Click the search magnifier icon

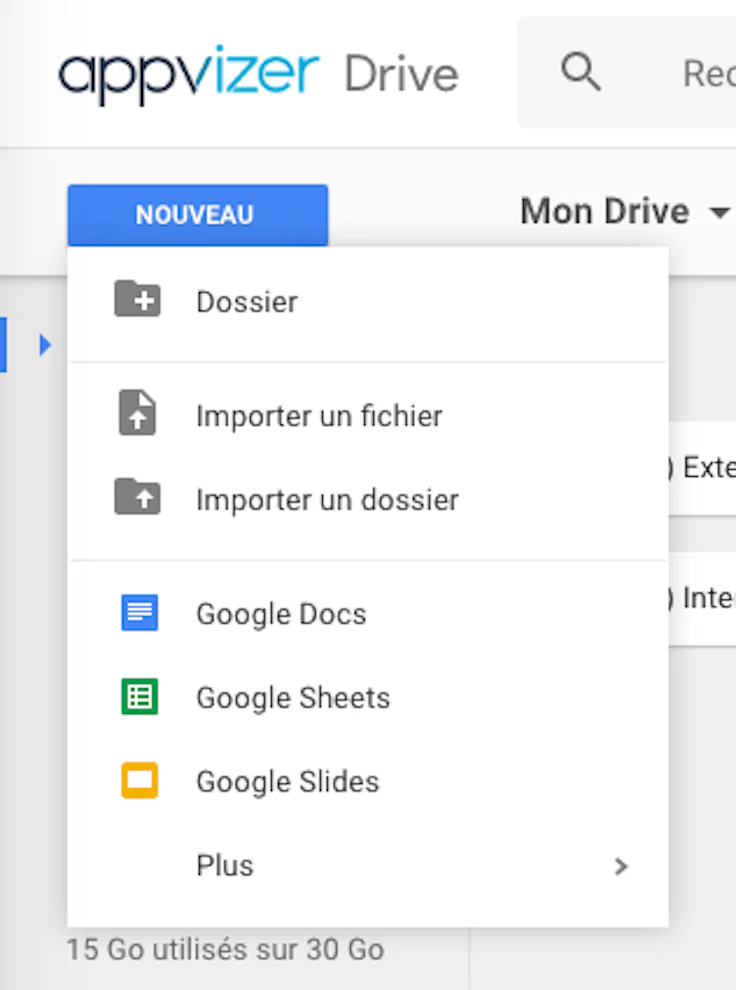(x=581, y=72)
